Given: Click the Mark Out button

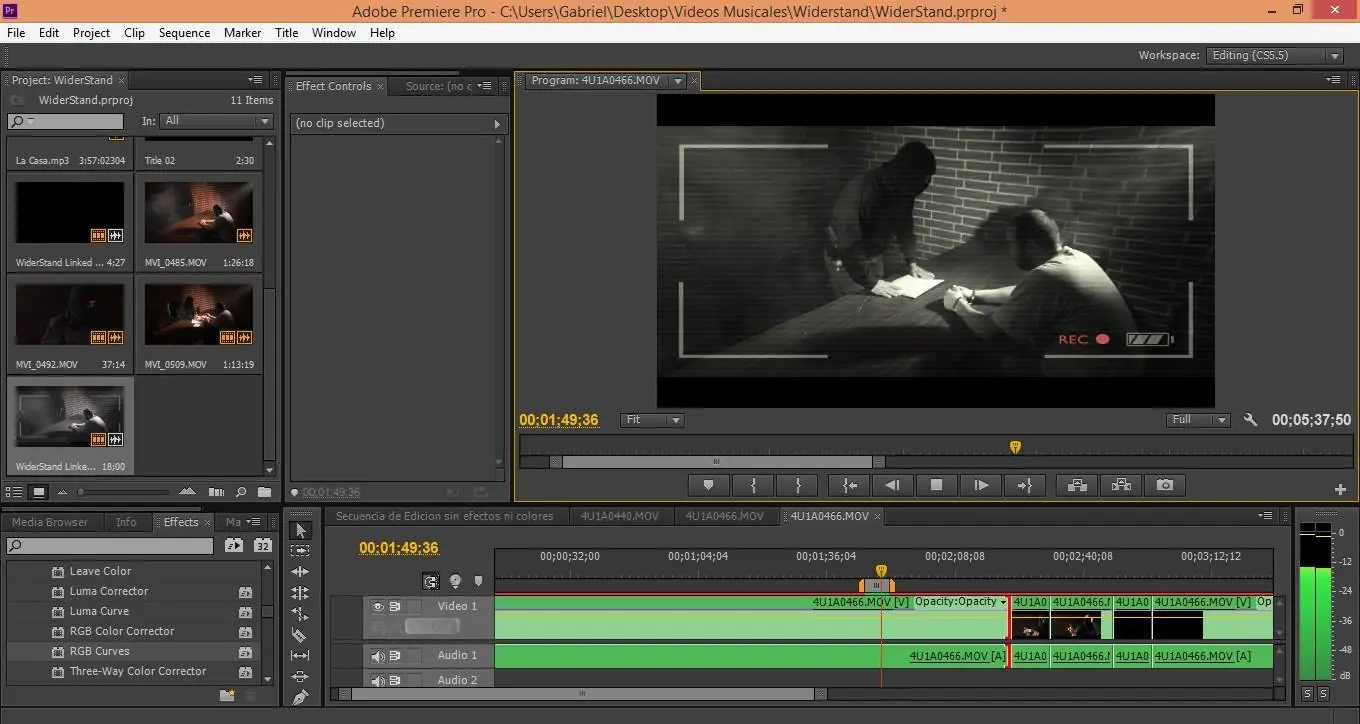Looking at the screenshot, I should (x=797, y=485).
